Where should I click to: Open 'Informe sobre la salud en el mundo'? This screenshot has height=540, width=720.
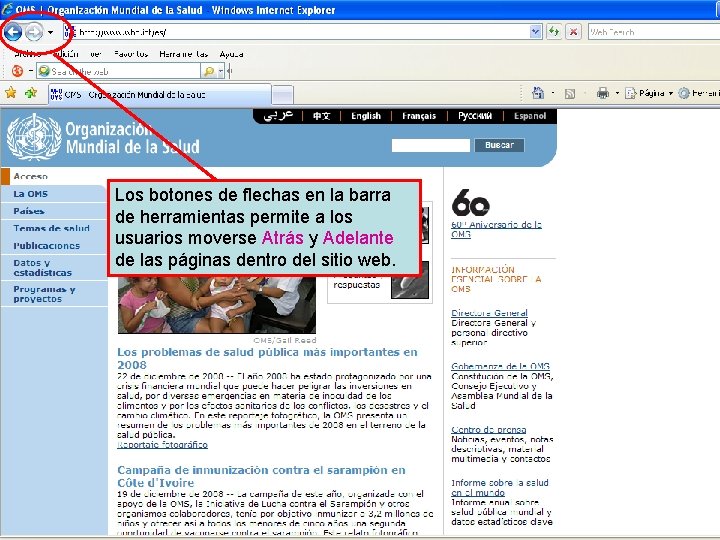(x=500, y=488)
